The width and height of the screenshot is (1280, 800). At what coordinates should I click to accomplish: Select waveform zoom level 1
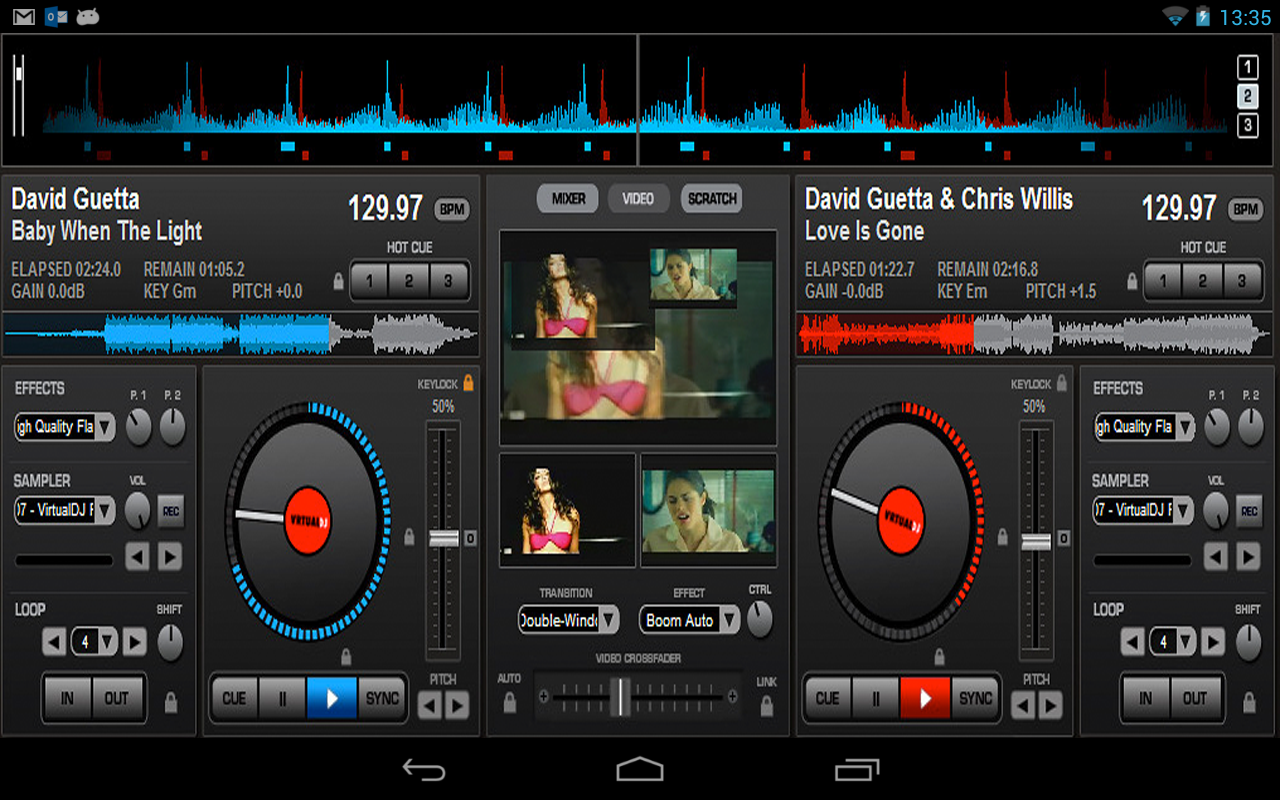(x=1247, y=67)
